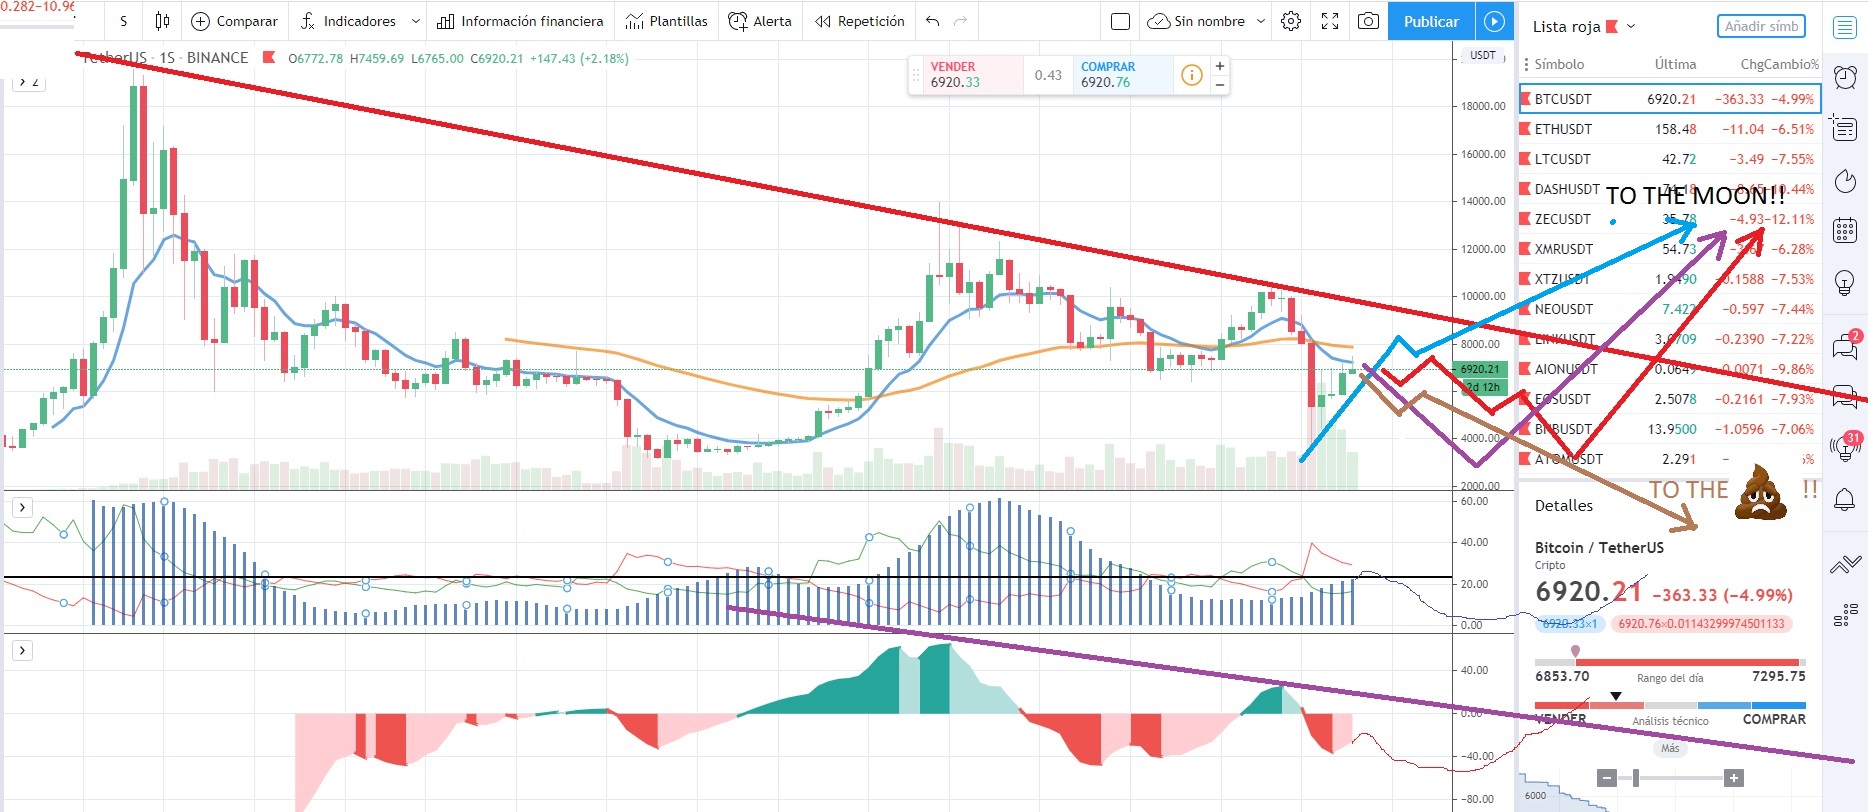Collapse the bottom histogram indicator pane arrow

click(x=22, y=651)
